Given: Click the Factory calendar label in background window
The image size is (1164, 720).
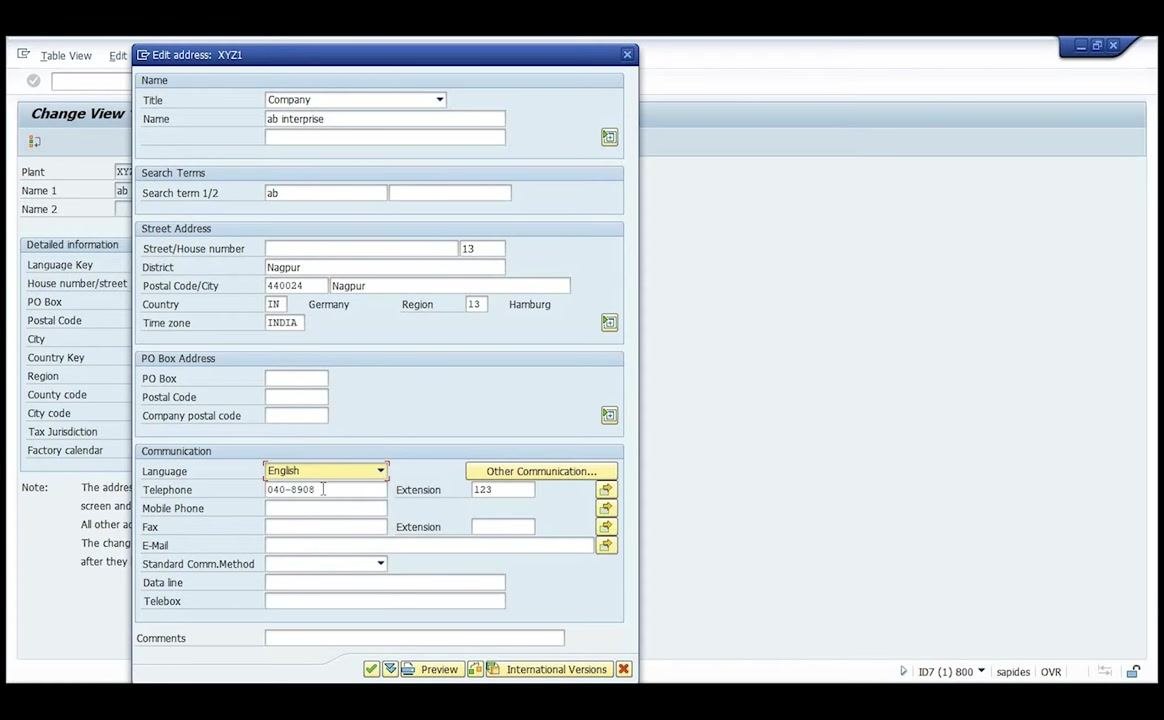Looking at the screenshot, I should click(65, 451).
